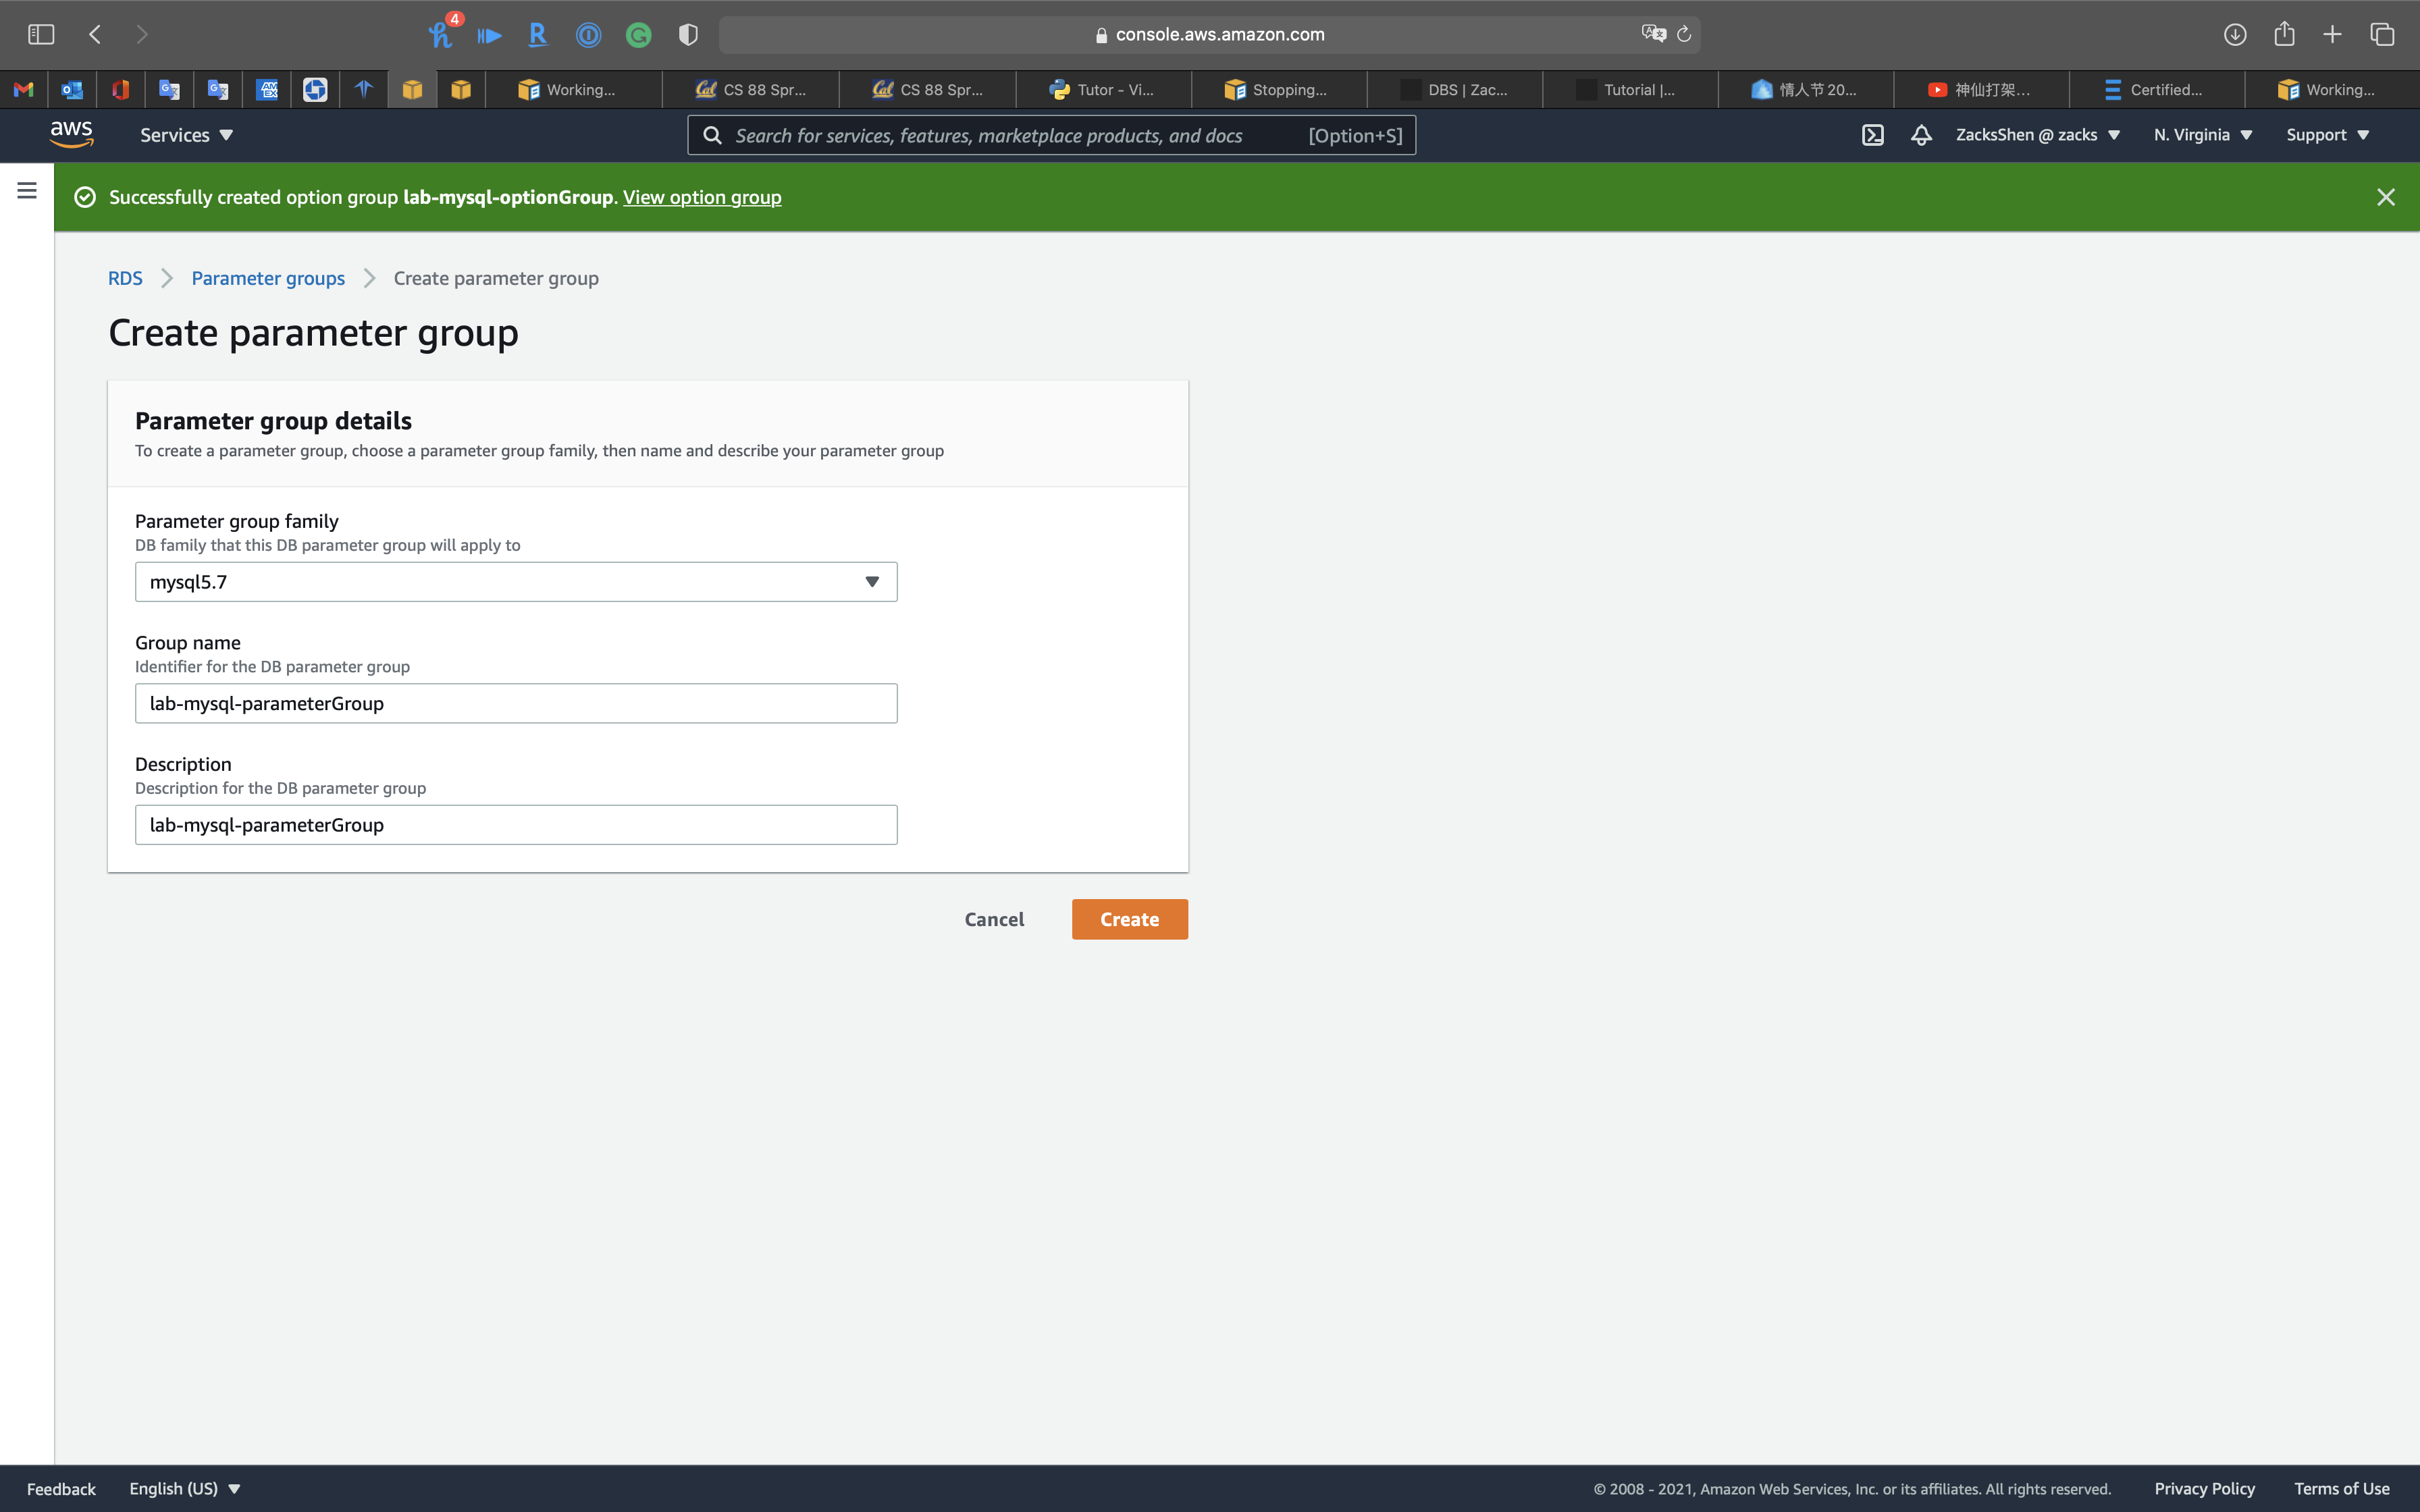
Task: Open the notifications bell
Action: coord(1920,135)
